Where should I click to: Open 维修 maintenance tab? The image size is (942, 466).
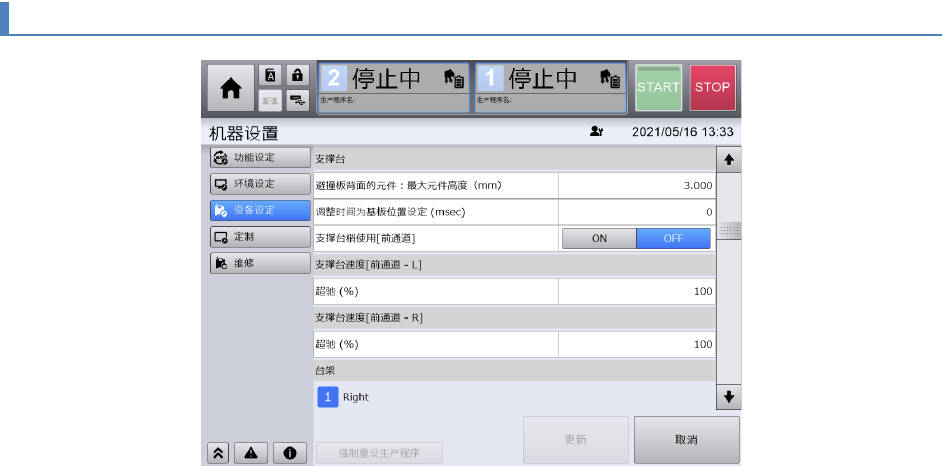click(260, 263)
